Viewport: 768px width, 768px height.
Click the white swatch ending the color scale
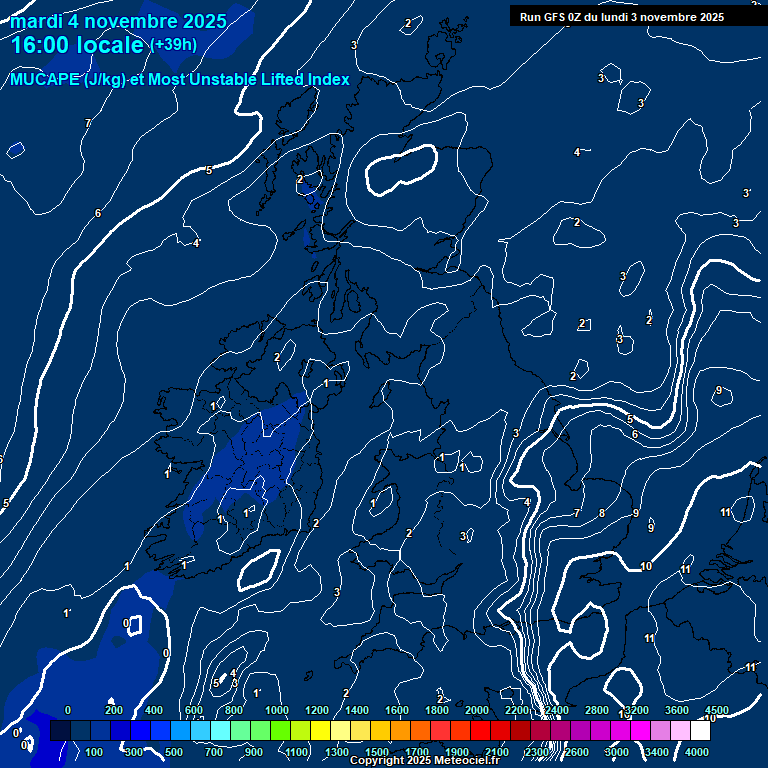pyautogui.click(x=700, y=730)
